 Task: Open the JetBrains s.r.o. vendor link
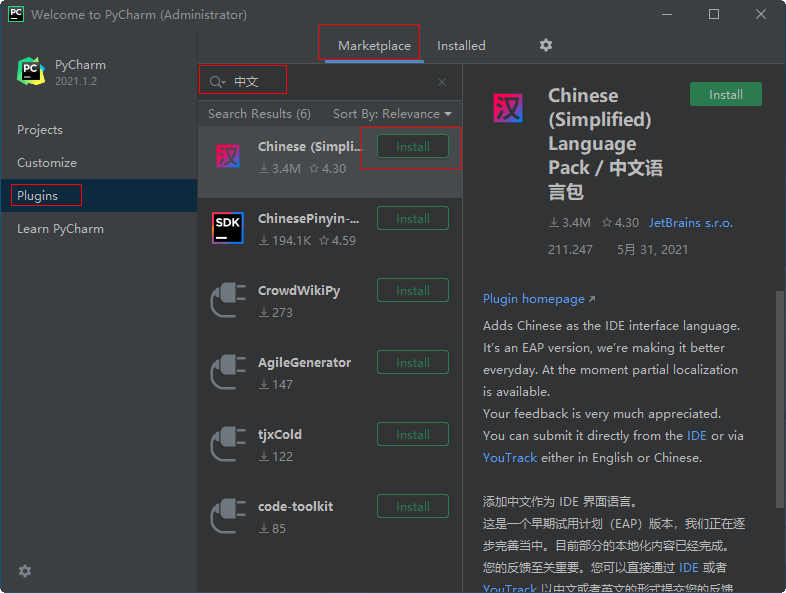coord(691,223)
